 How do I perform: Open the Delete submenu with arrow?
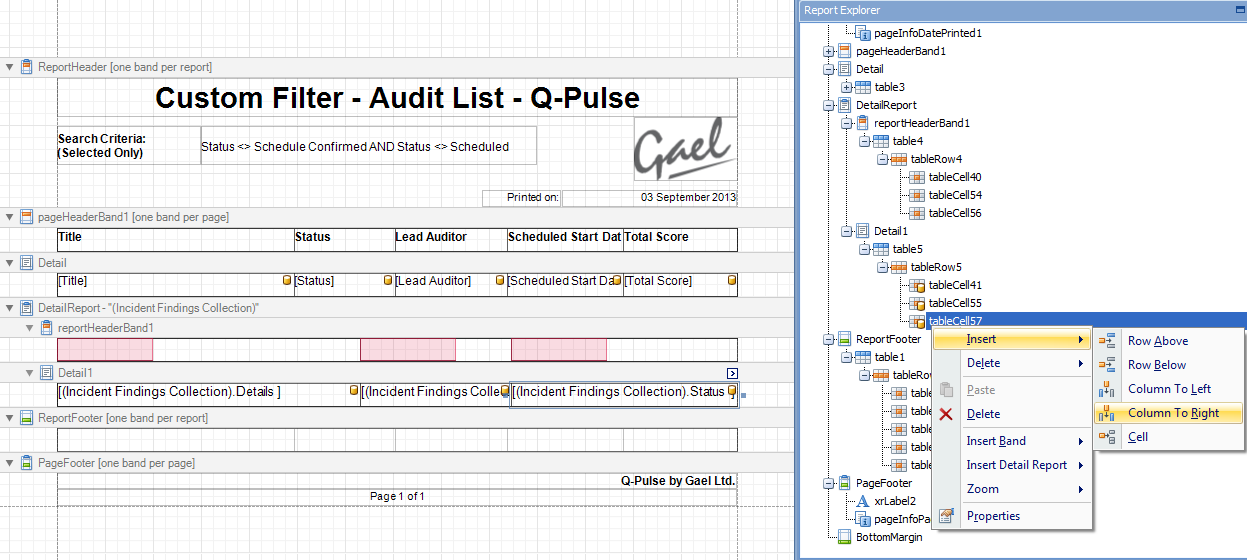pyautogui.click(x=1013, y=364)
